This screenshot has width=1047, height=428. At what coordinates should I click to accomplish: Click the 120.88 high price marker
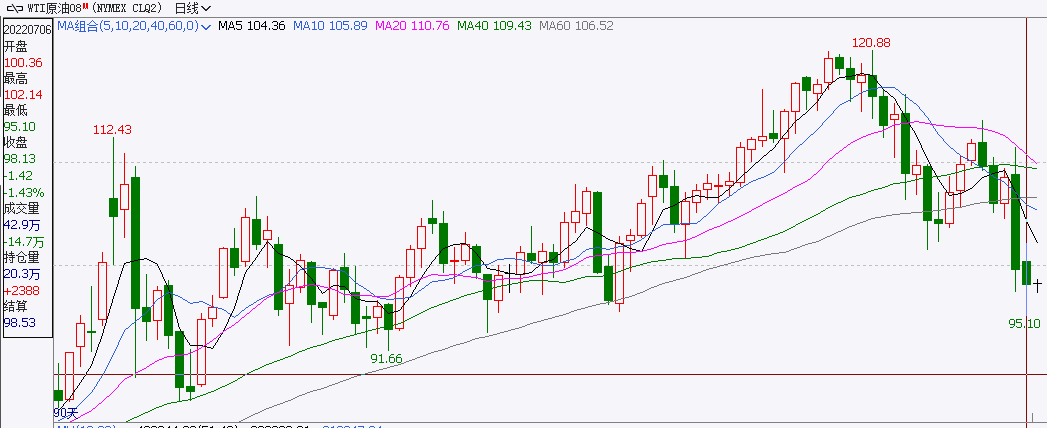tap(871, 43)
